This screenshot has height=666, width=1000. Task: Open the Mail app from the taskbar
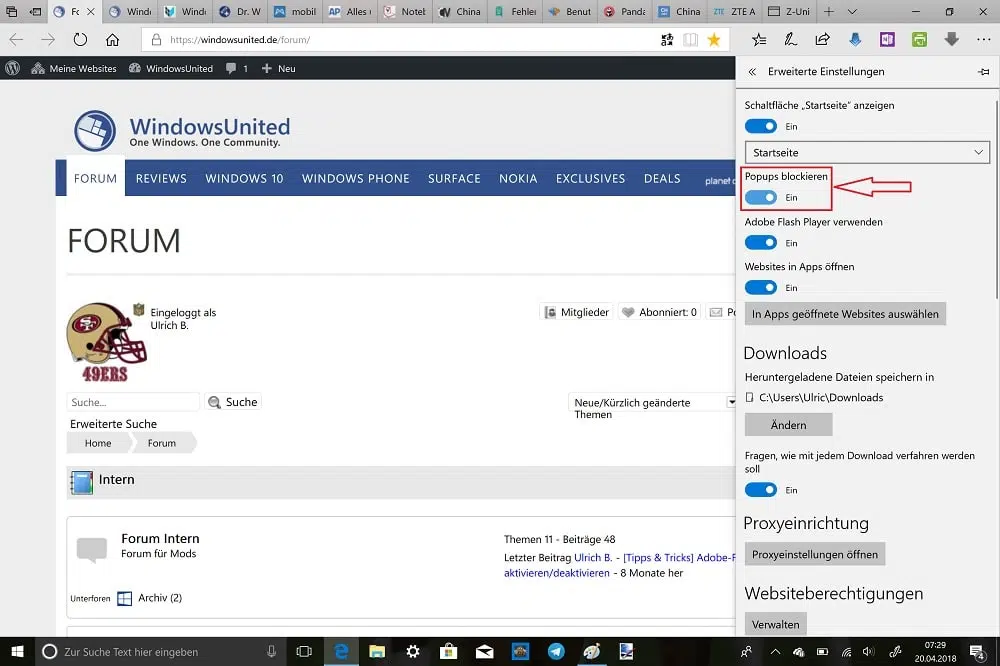tap(485, 651)
